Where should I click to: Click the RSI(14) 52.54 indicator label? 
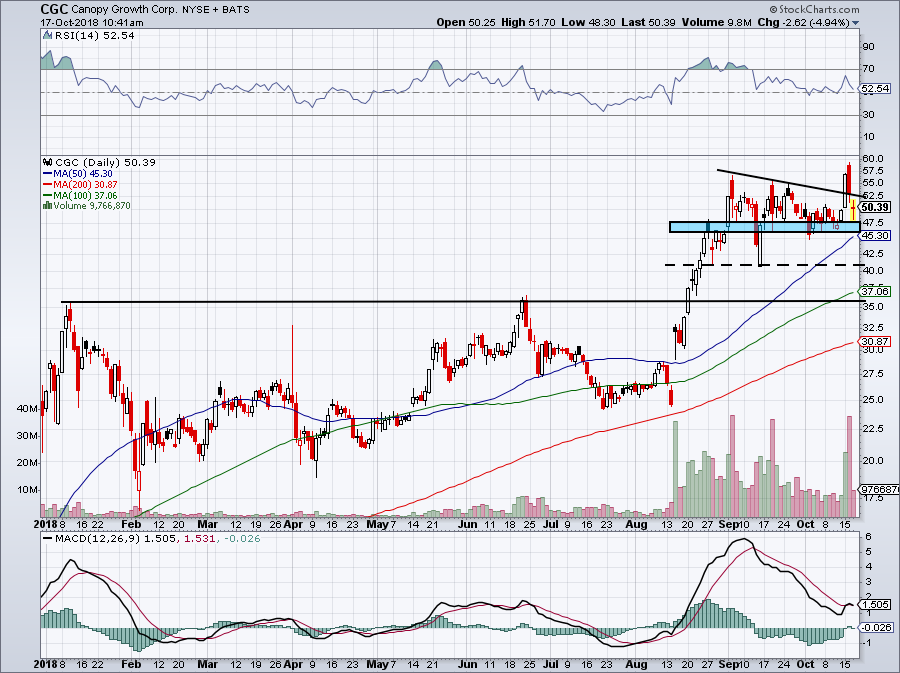coord(95,36)
